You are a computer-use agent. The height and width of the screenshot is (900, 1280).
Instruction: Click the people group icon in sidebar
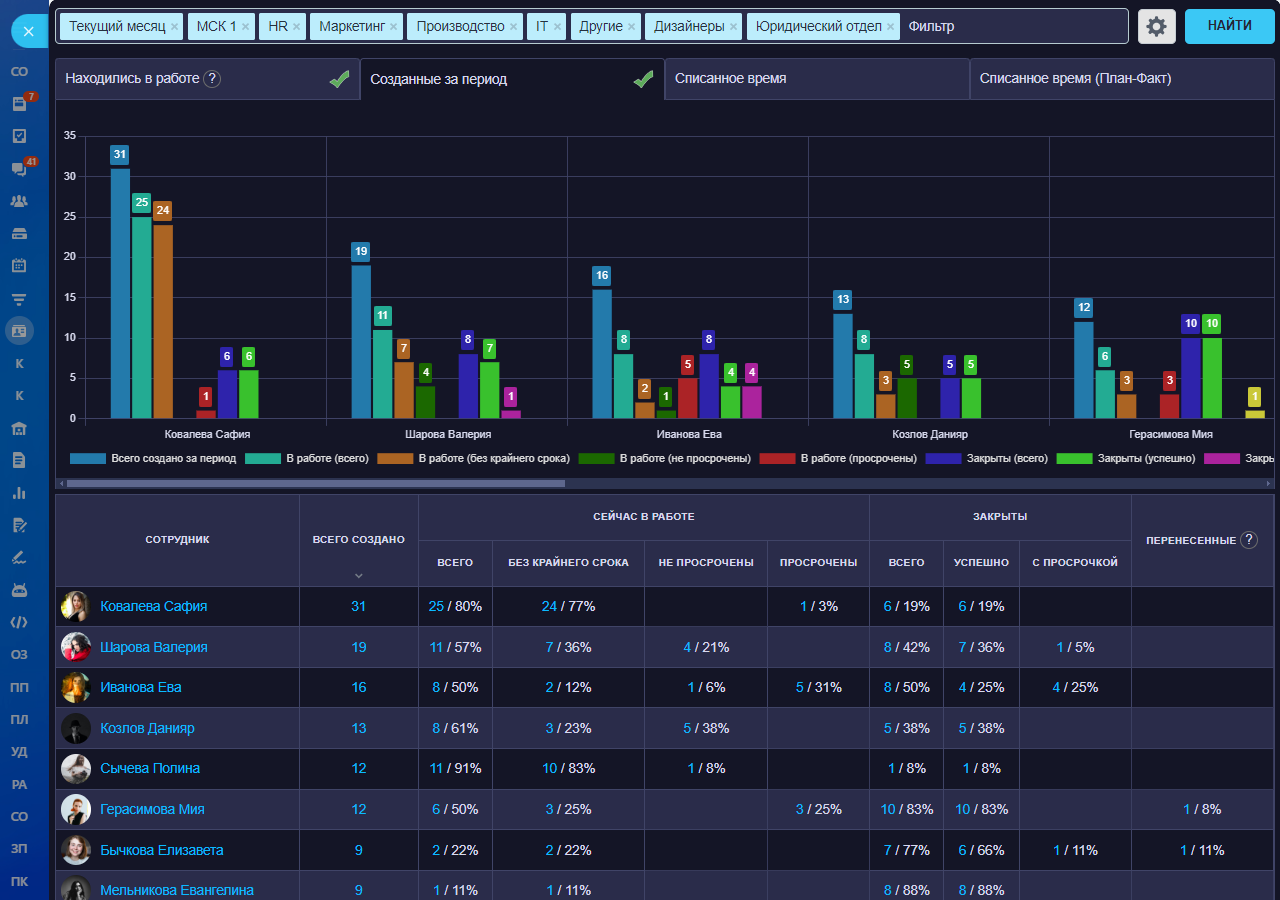(x=19, y=201)
